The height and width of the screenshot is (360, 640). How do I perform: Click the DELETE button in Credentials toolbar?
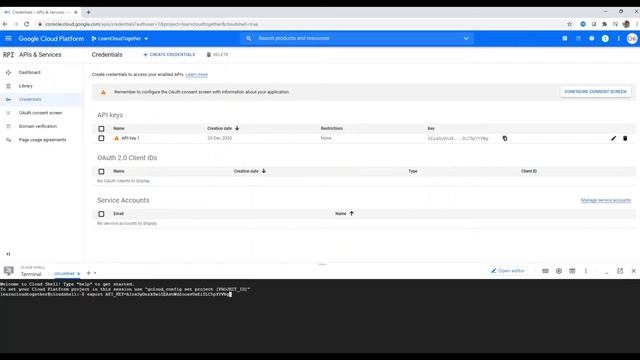[217, 55]
